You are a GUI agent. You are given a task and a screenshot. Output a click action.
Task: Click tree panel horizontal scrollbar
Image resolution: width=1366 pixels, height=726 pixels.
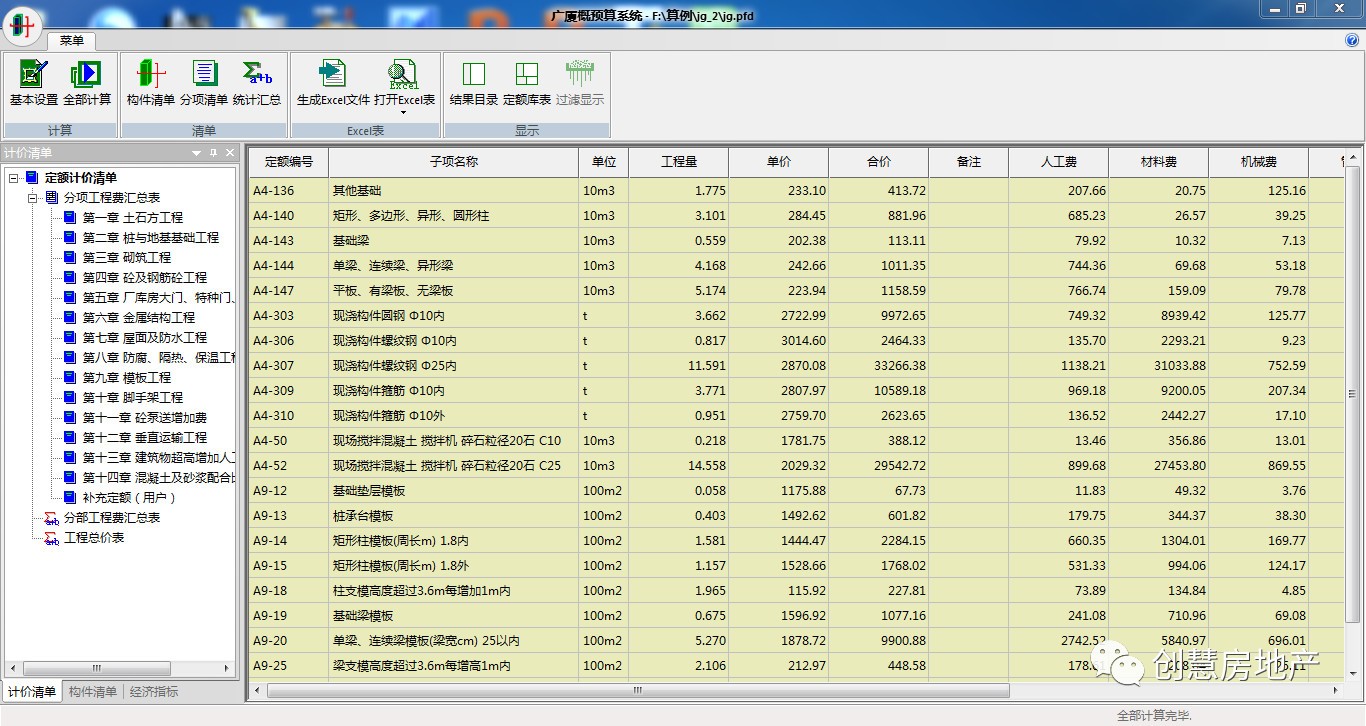tap(96, 668)
